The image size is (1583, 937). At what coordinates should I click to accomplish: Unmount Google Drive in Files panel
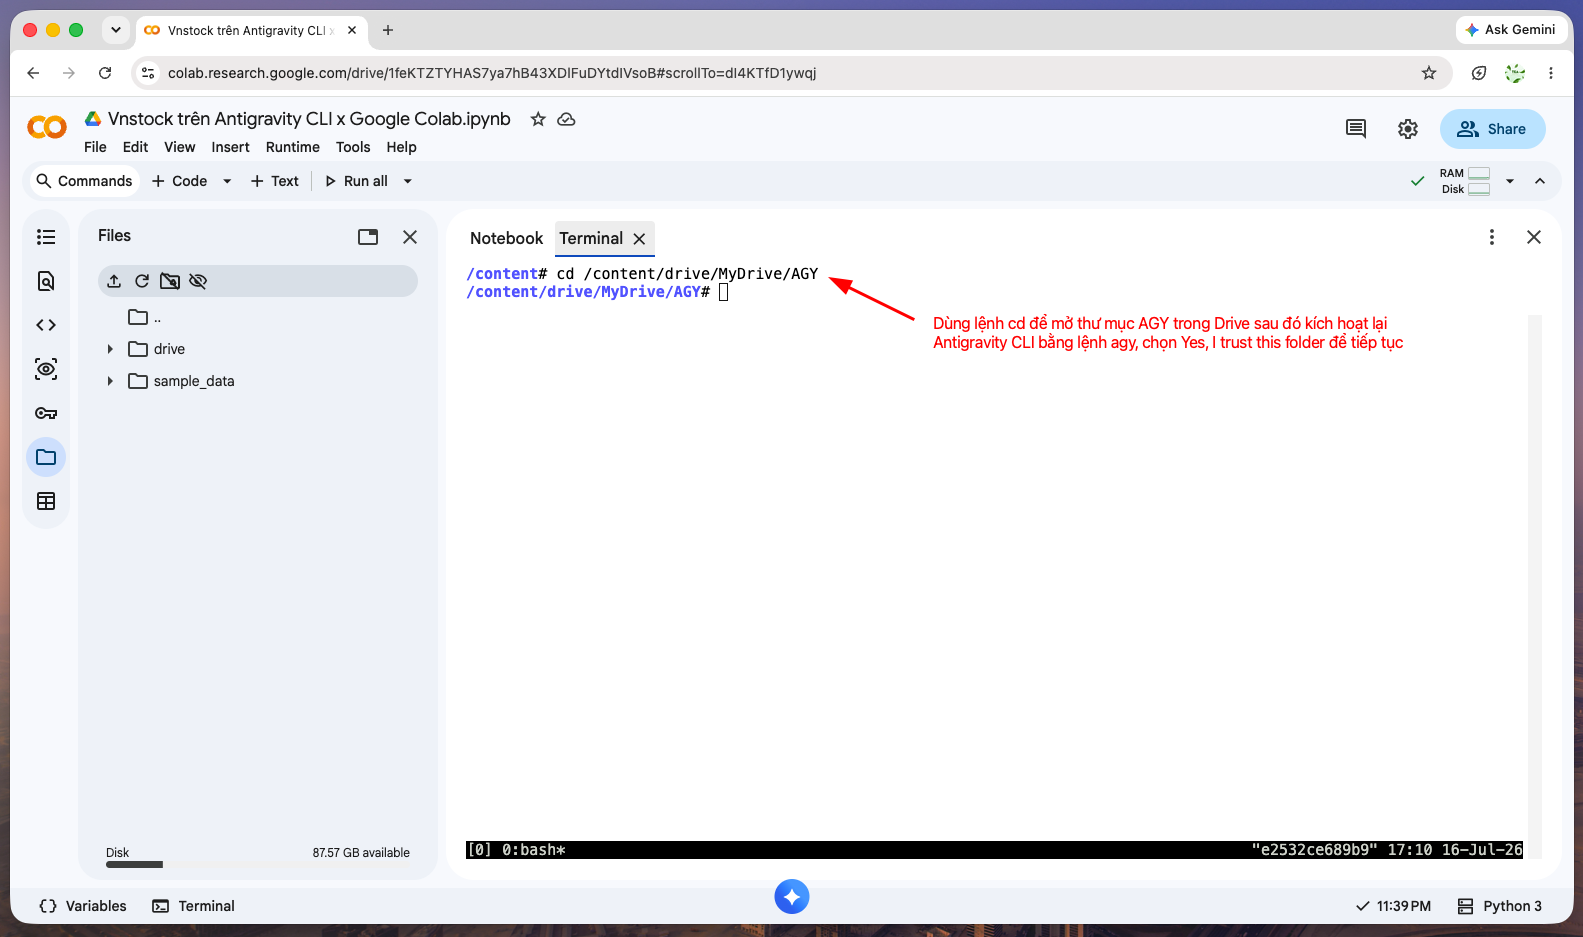[x=170, y=281]
